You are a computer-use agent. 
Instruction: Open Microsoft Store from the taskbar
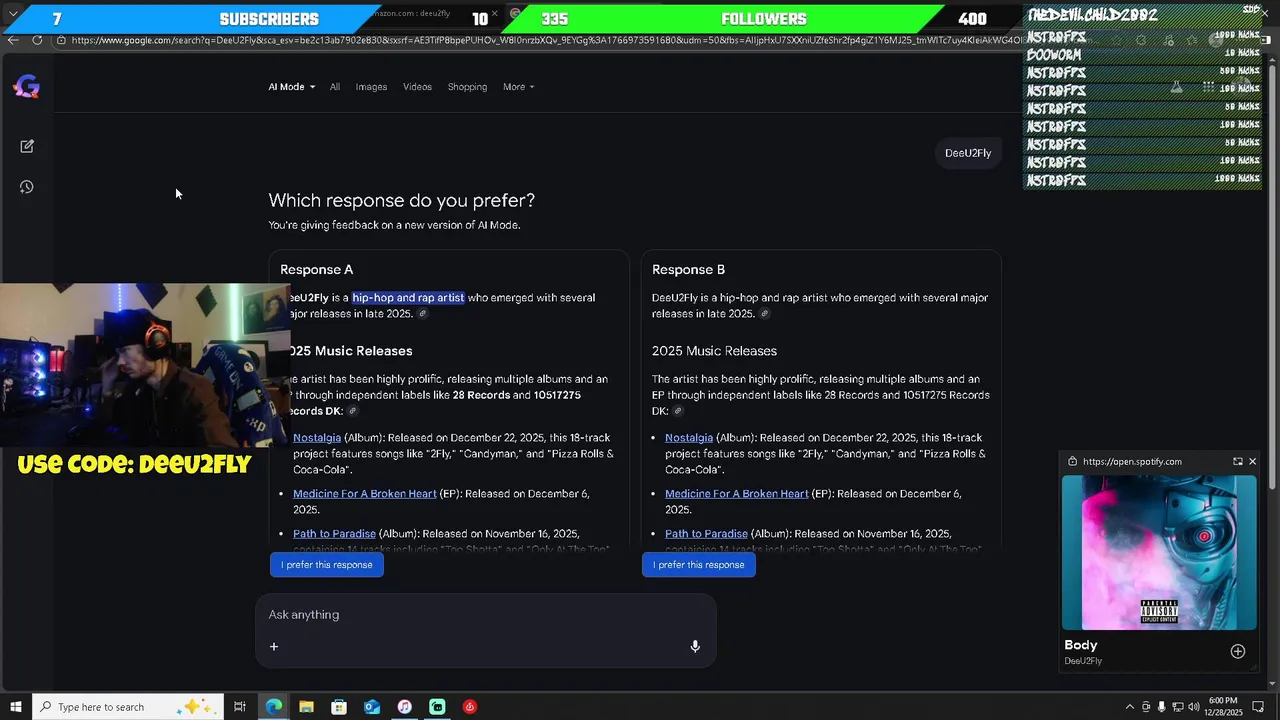point(339,707)
